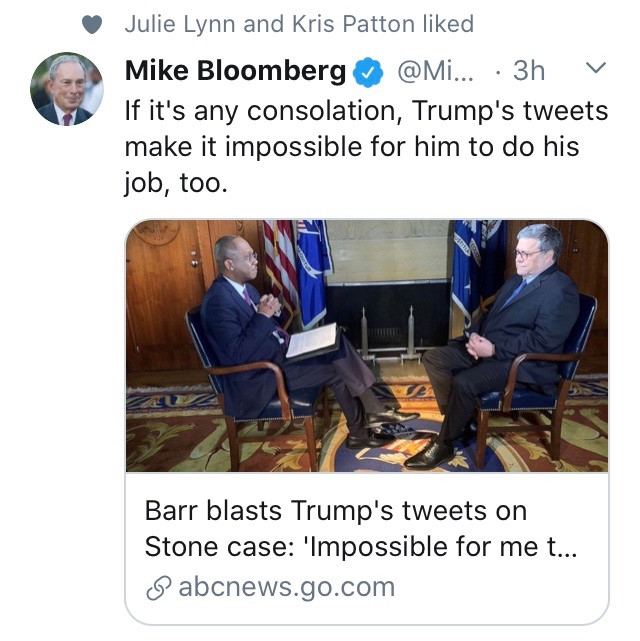Open the "Barr blasts Trump's tweets on" headline
This screenshot has height=641, width=640.
coord(336,510)
